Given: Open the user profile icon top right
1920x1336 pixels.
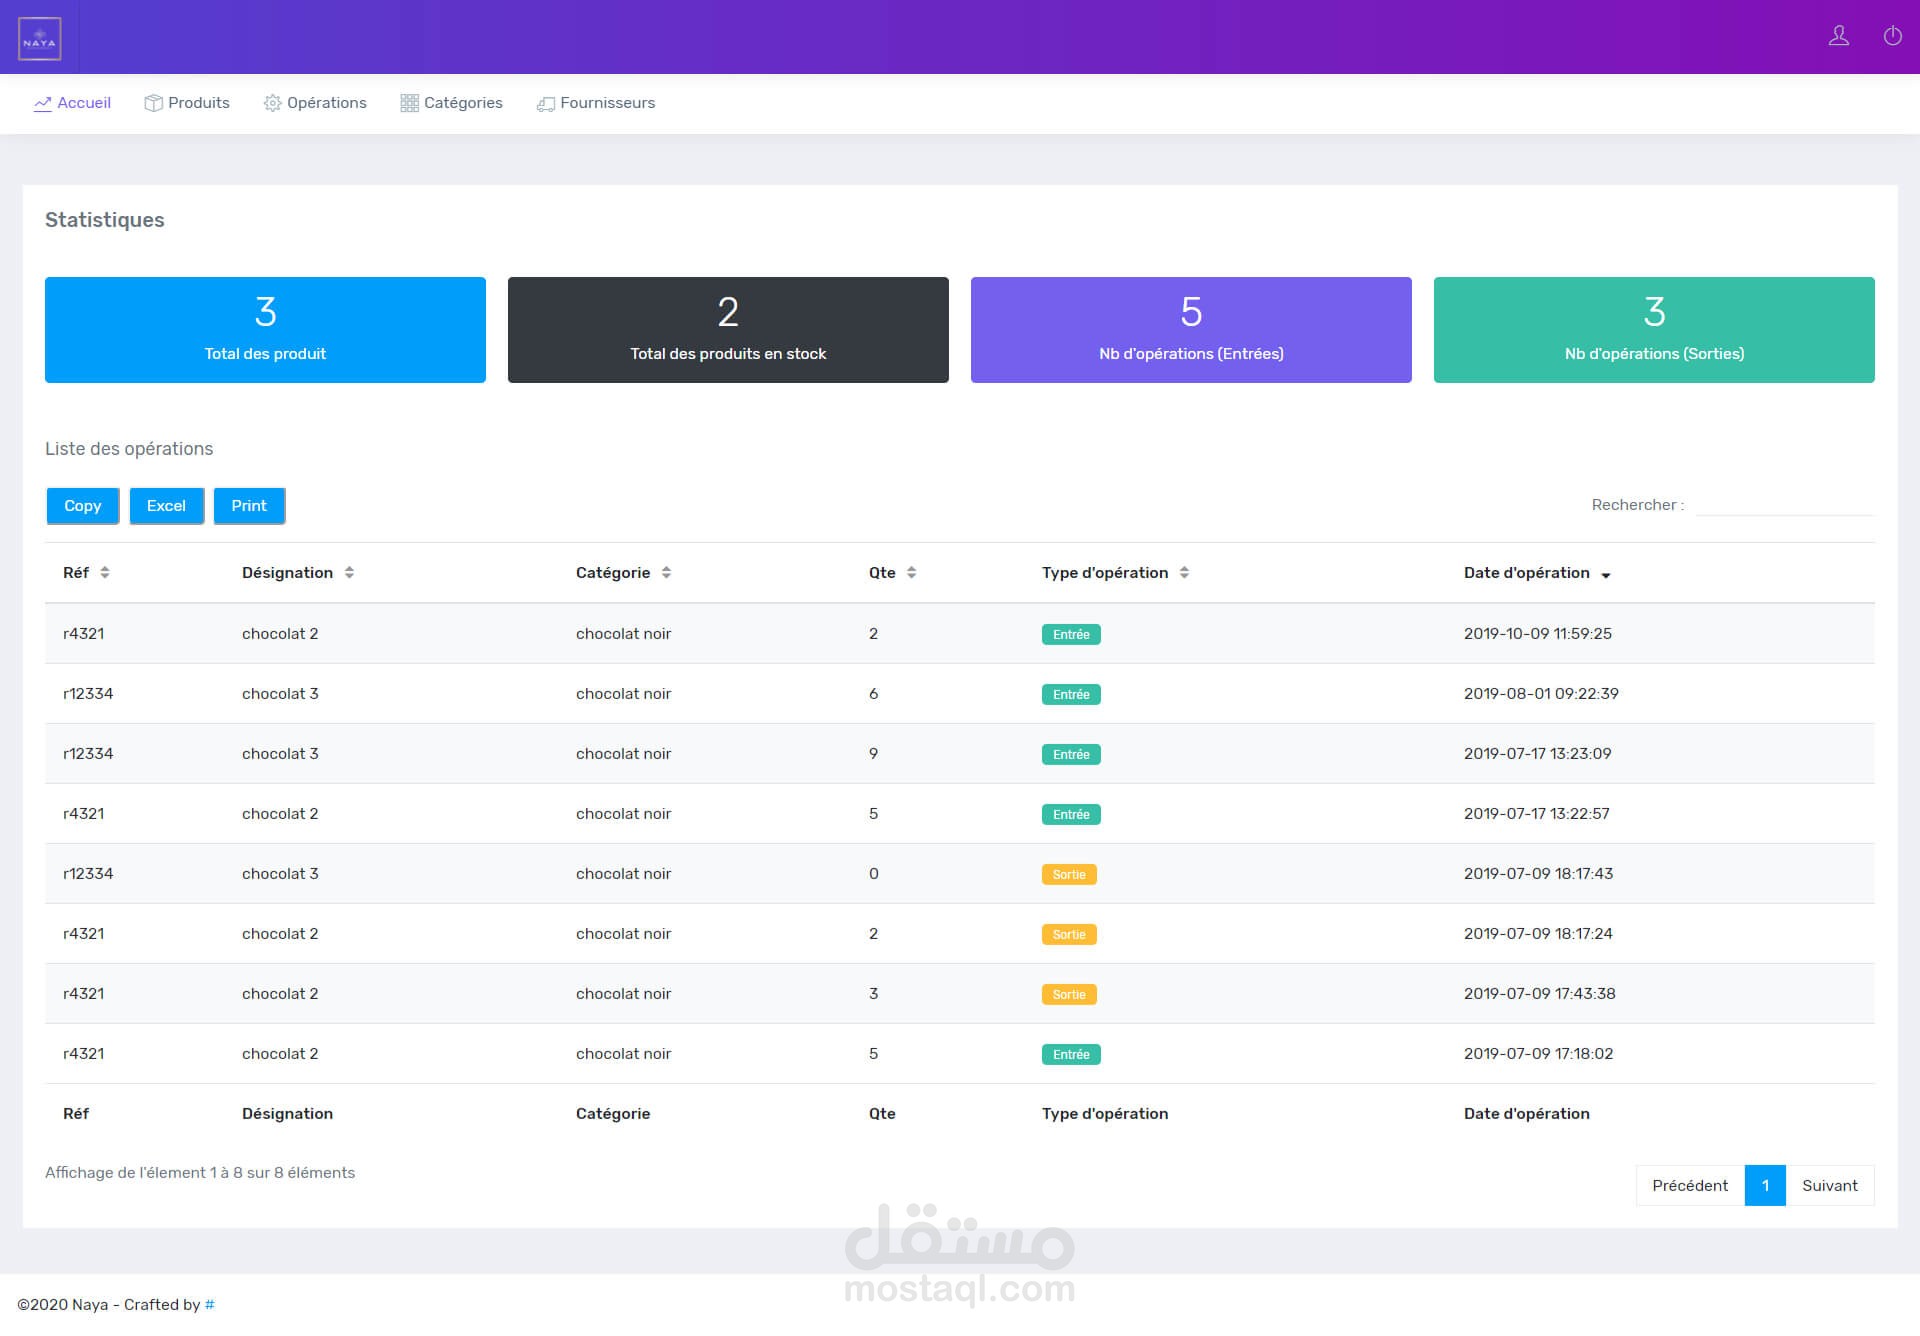Looking at the screenshot, I should click(1839, 36).
